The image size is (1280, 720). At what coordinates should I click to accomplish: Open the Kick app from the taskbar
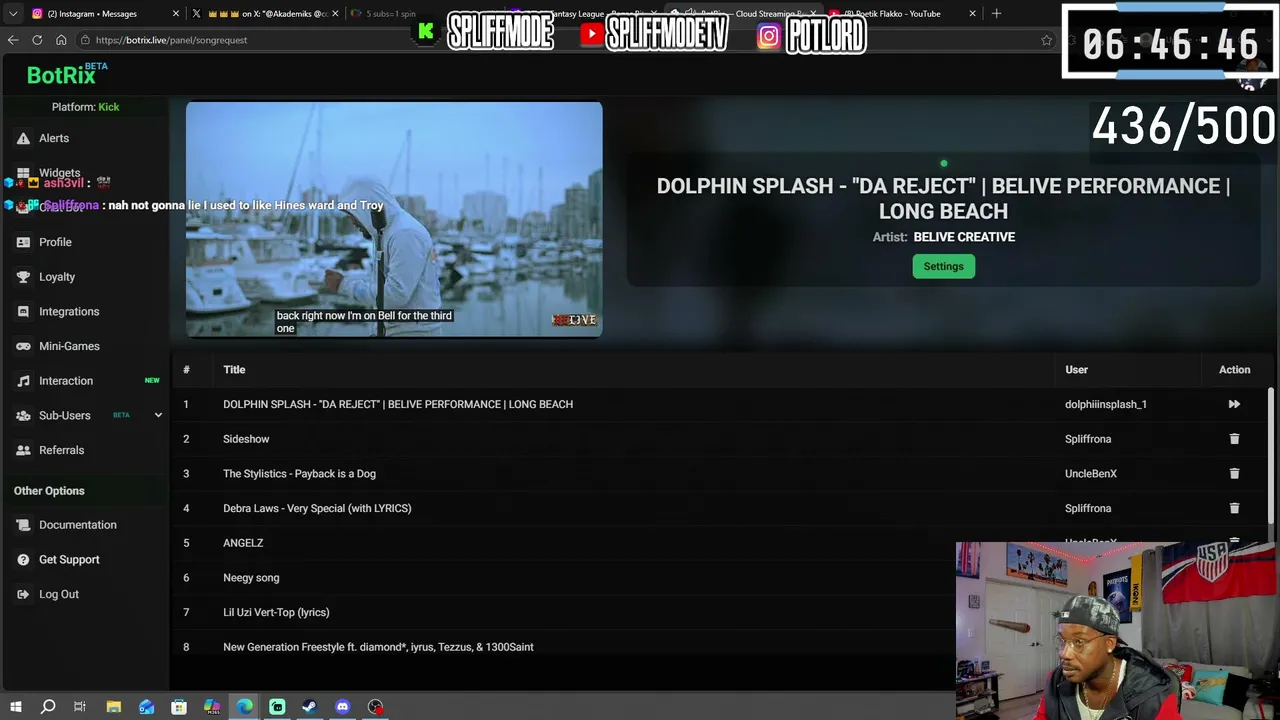pyautogui.click(x=277, y=707)
